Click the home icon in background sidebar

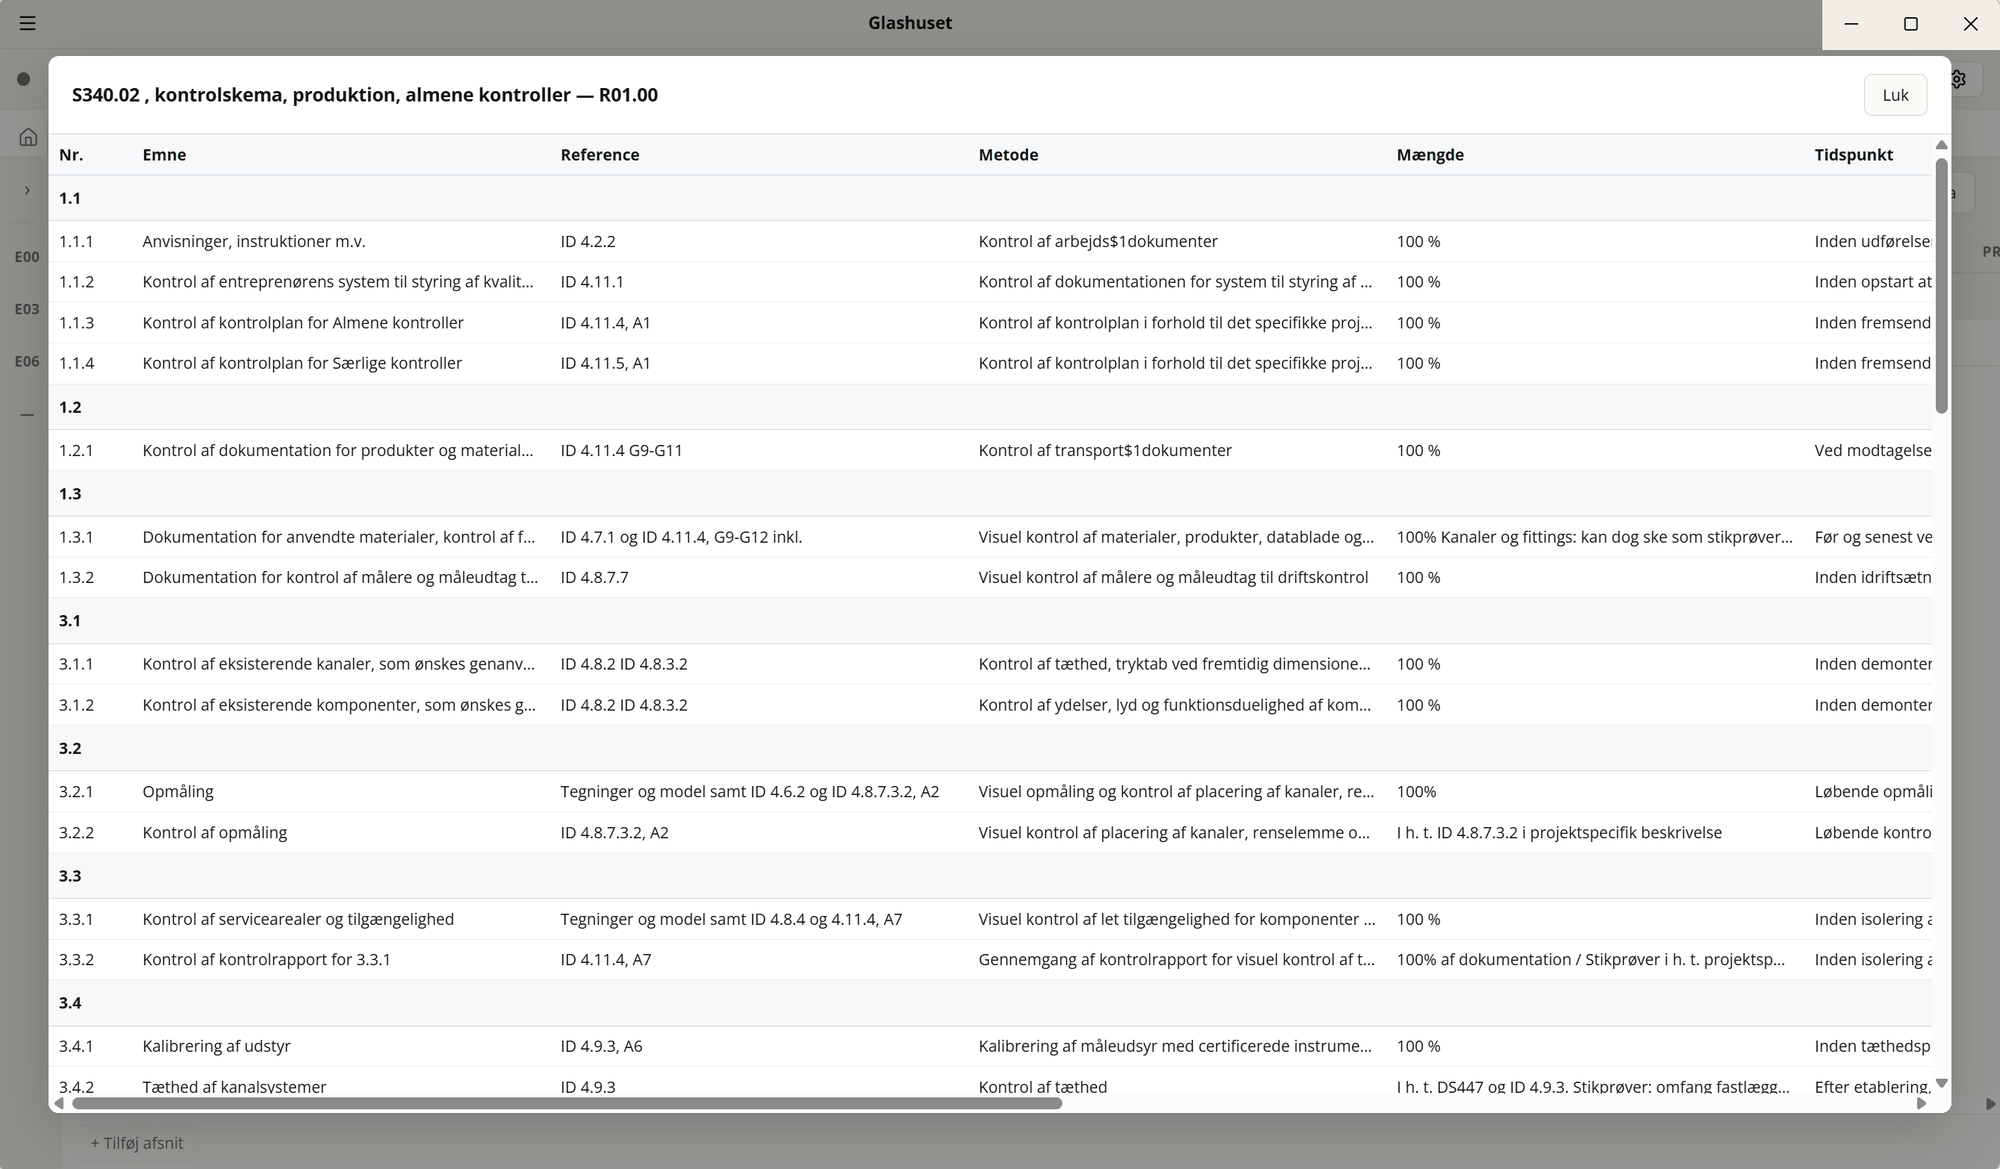pyautogui.click(x=28, y=137)
